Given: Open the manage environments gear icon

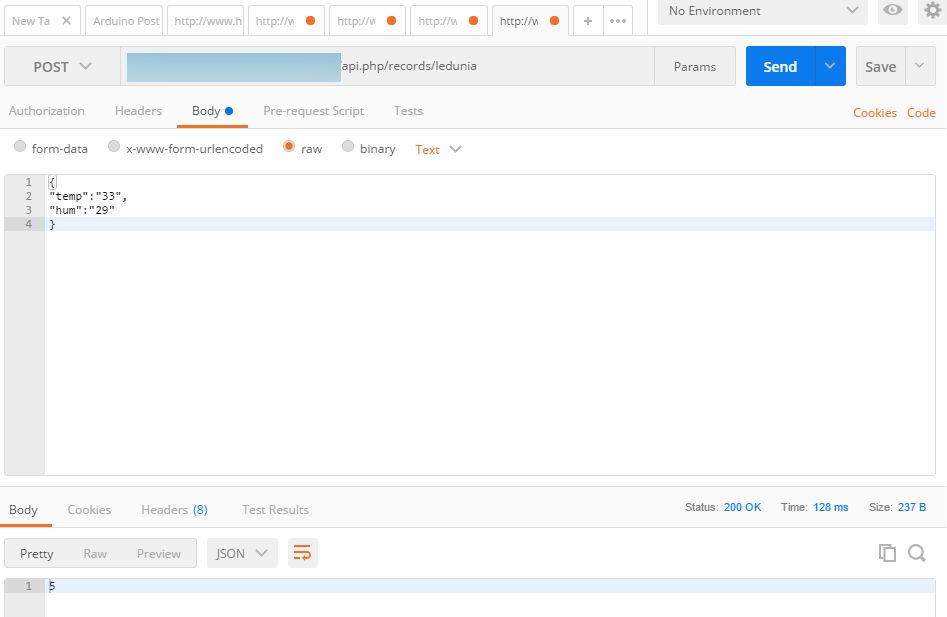Looking at the screenshot, I should [x=933, y=10].
